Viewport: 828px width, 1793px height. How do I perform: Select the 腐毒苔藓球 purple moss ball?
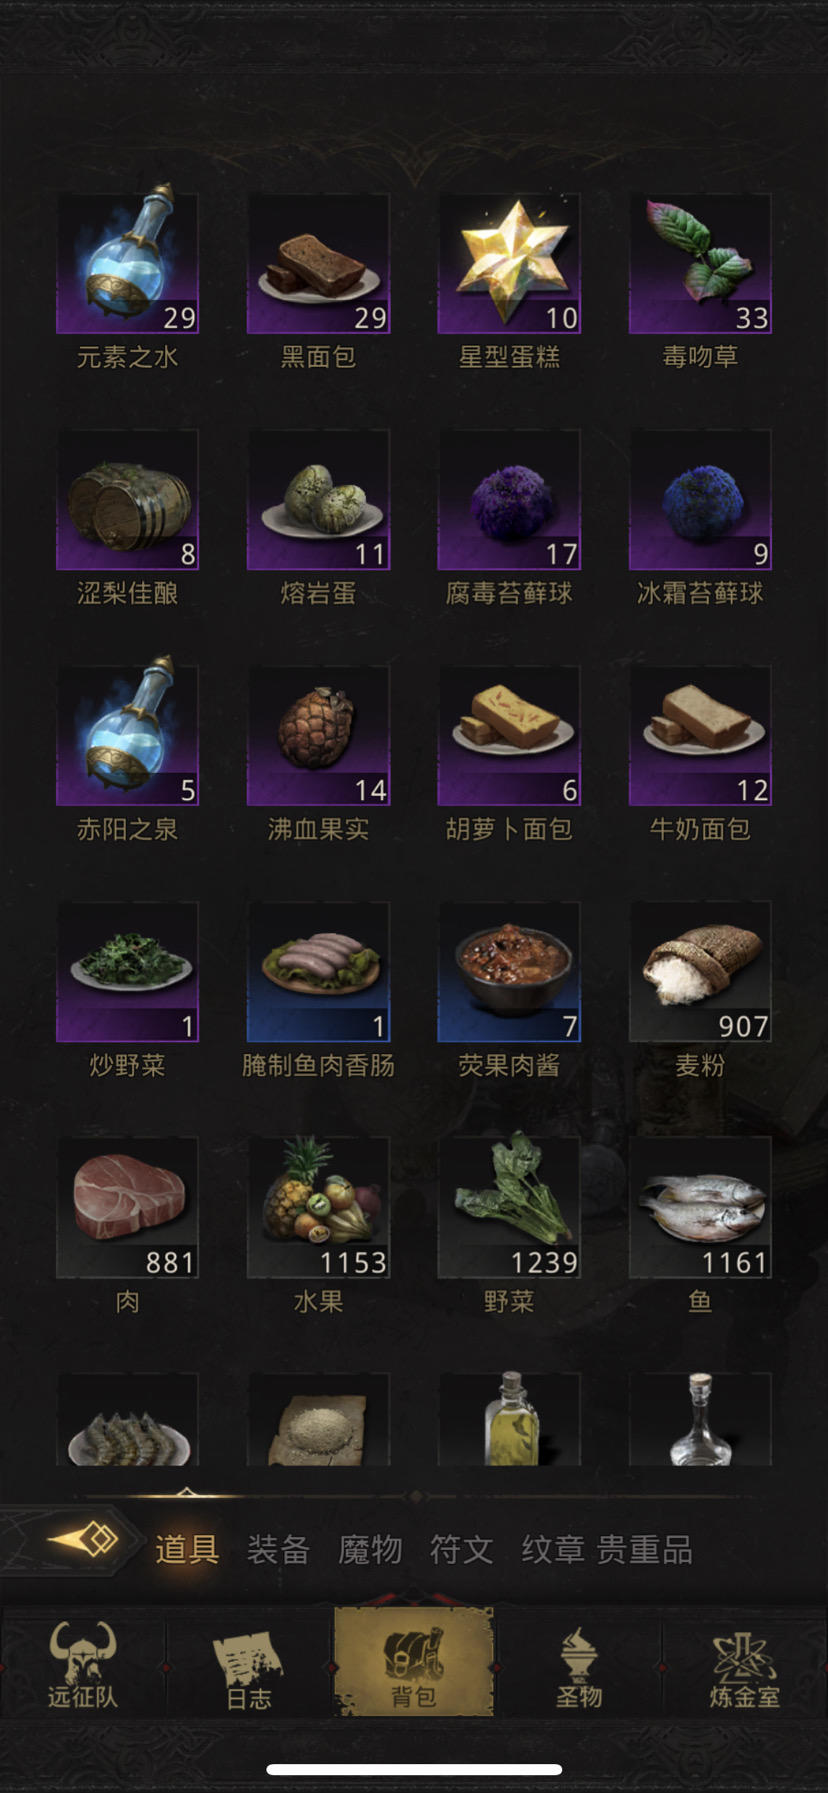[x=509, y=500]
